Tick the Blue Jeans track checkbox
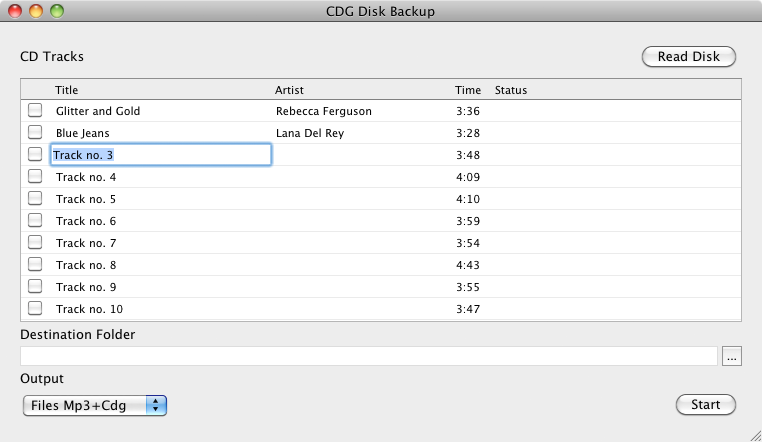The width and height of the screenshot is (762, 442). pos(35,132)
